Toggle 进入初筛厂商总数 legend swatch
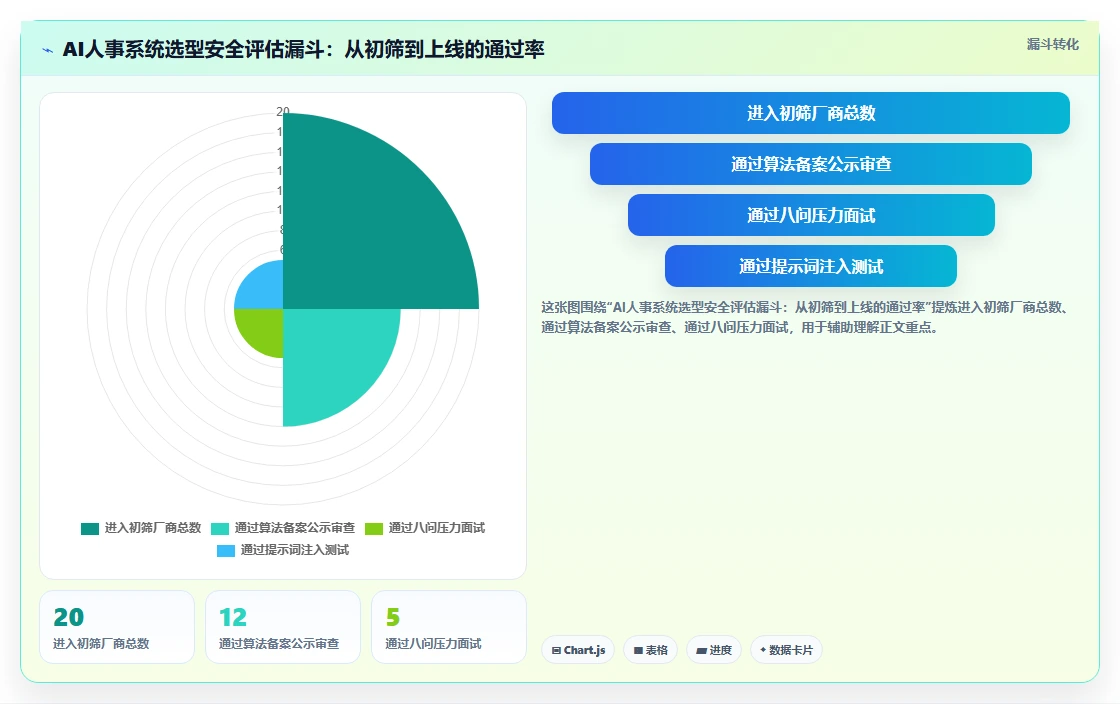1120x704 pixels. click(x=90, y=528)
